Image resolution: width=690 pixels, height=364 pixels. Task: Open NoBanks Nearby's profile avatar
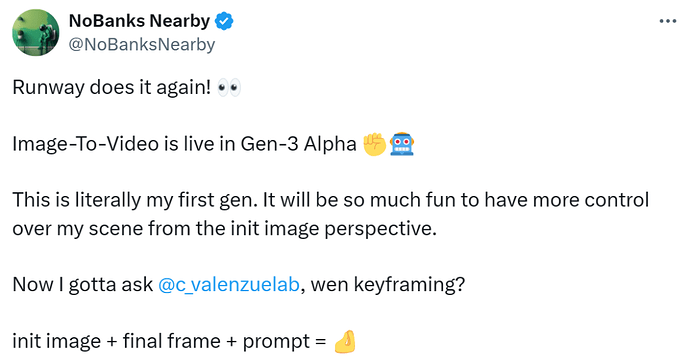pyautogui.click(x=36, y=33)
